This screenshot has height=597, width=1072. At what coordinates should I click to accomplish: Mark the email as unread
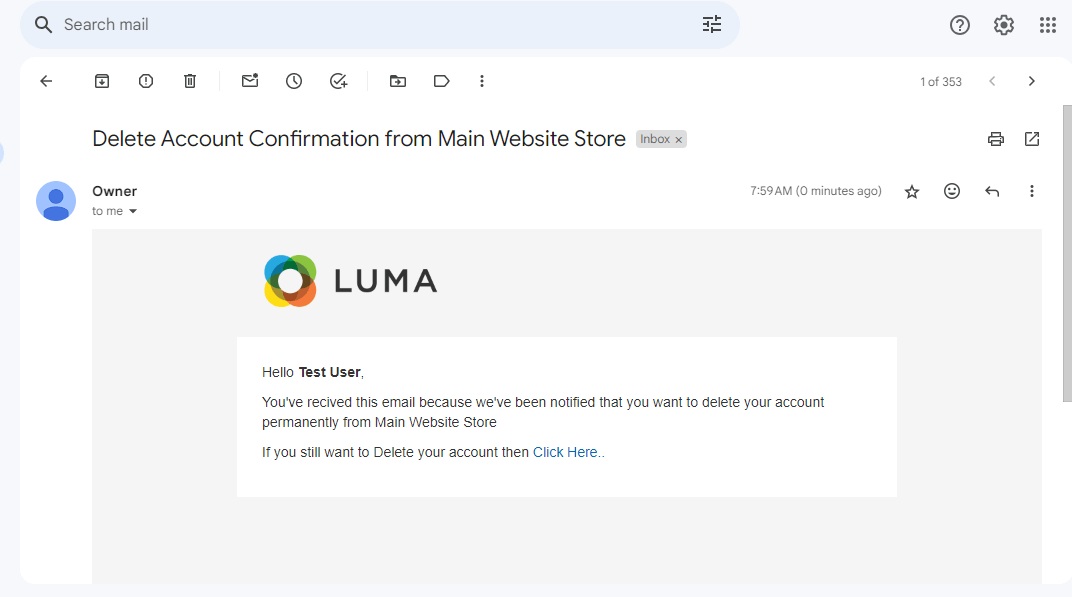pos(249,81)
